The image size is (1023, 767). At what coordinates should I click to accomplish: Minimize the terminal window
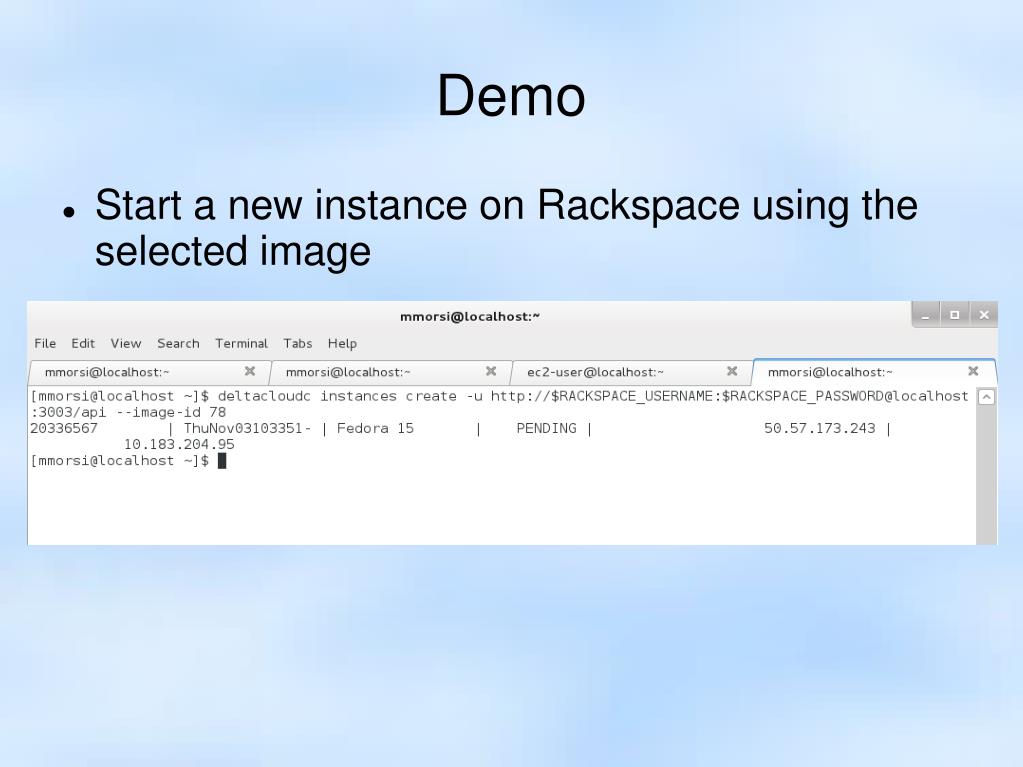tap(926, 315)
